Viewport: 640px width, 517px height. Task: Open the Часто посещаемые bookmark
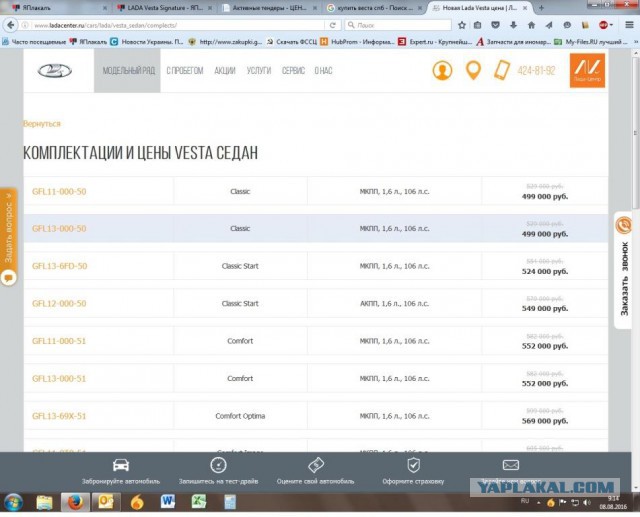click(34, 42)
